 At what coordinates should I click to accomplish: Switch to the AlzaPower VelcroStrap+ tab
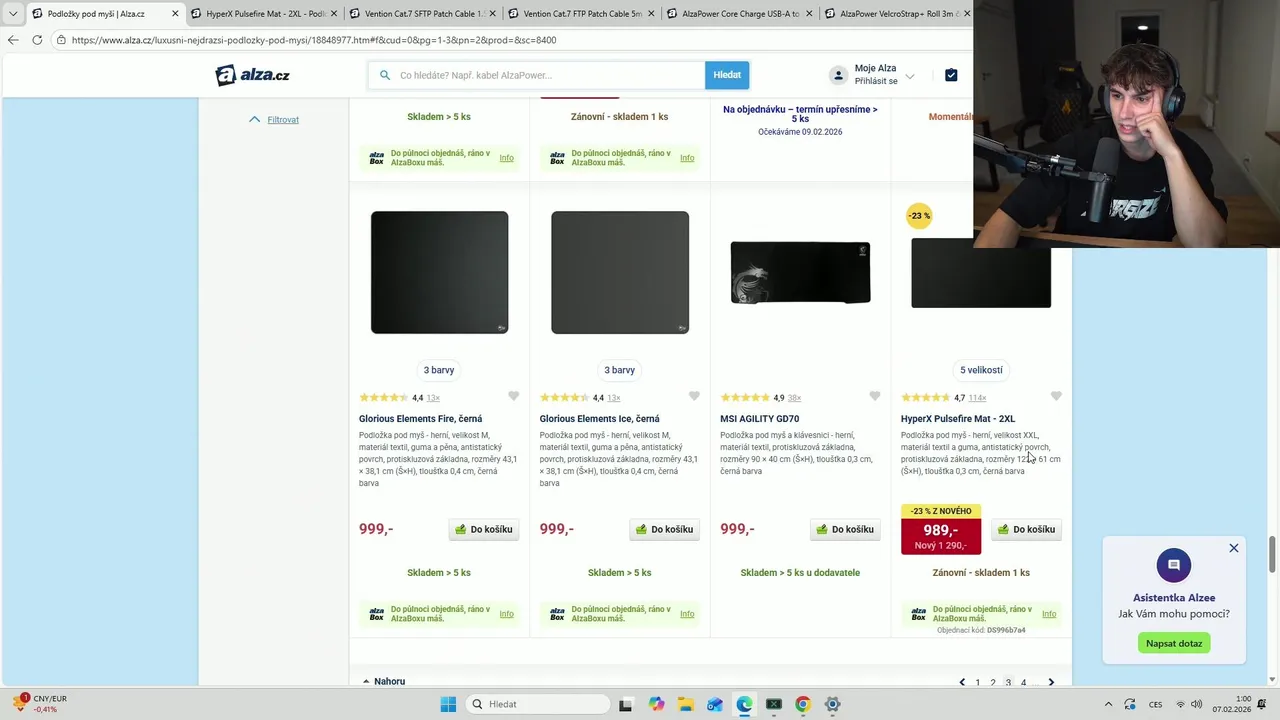click(897, 14)
